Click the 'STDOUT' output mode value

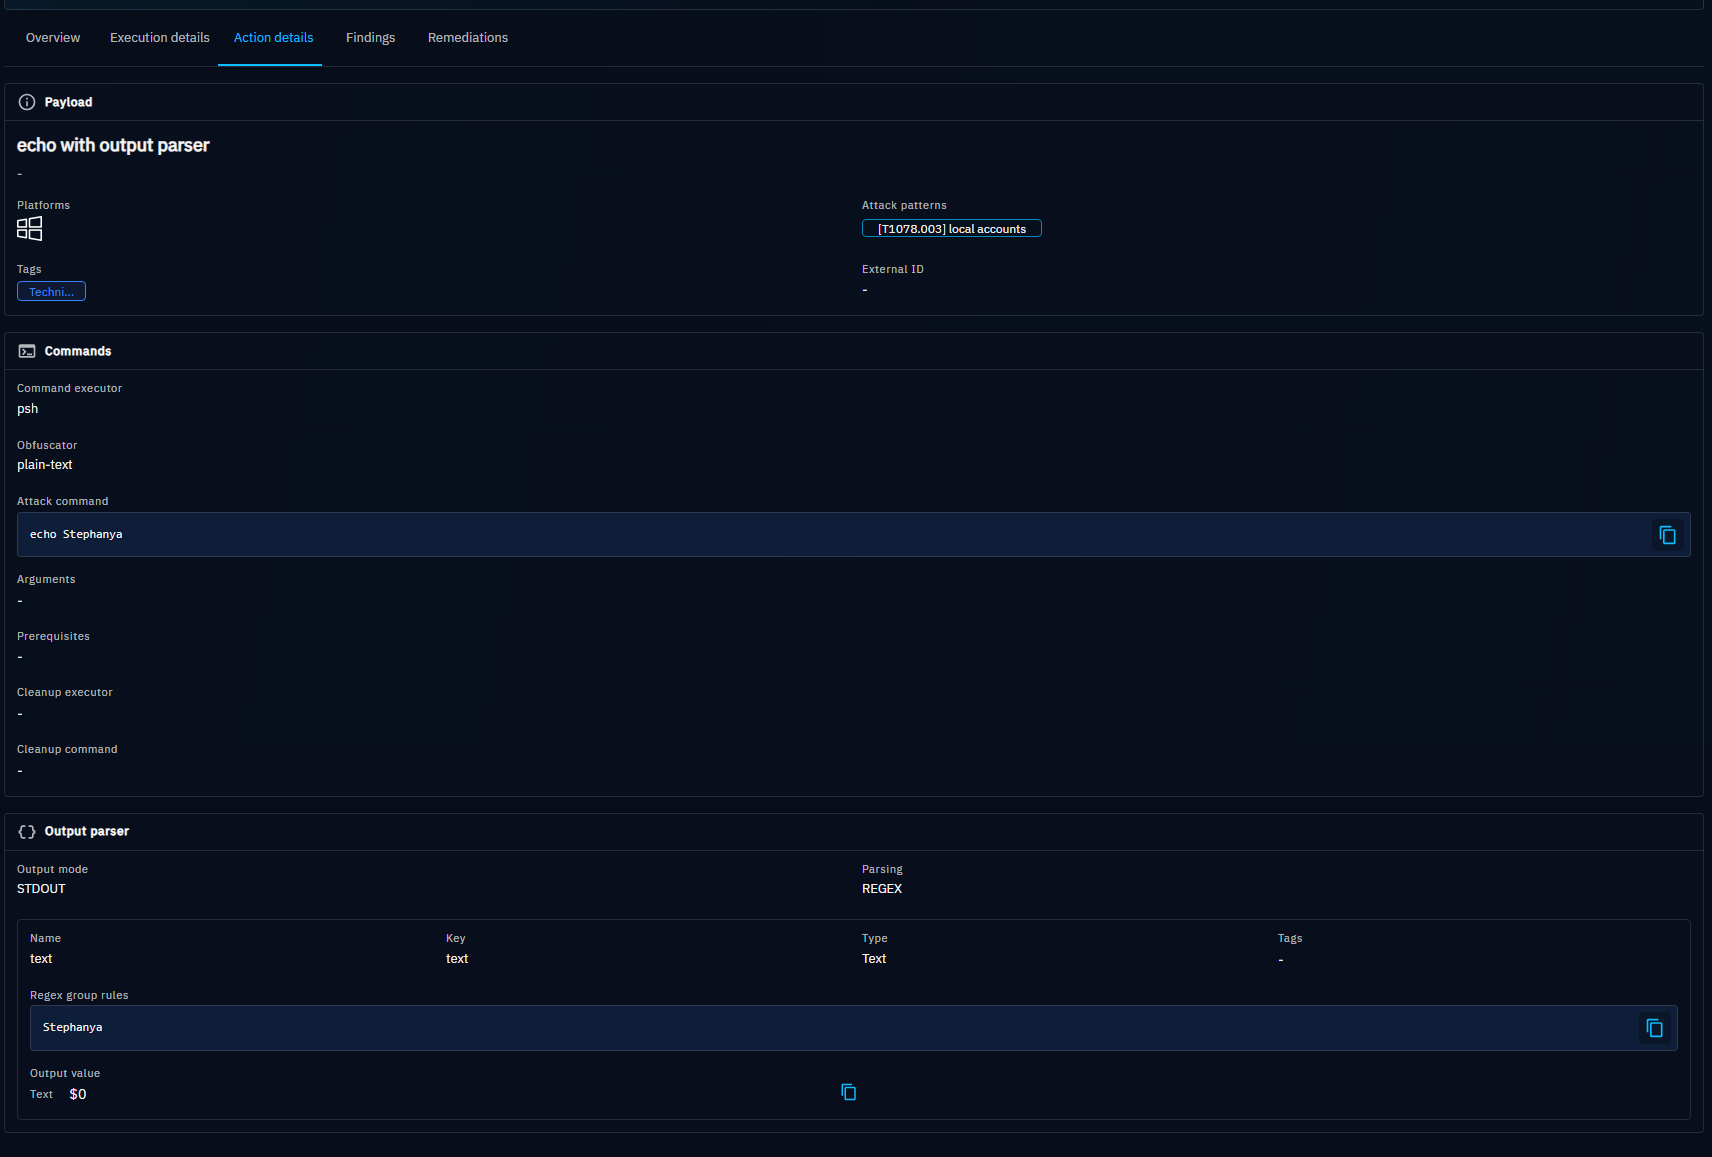pyautogui.click(x=41, y=889)
